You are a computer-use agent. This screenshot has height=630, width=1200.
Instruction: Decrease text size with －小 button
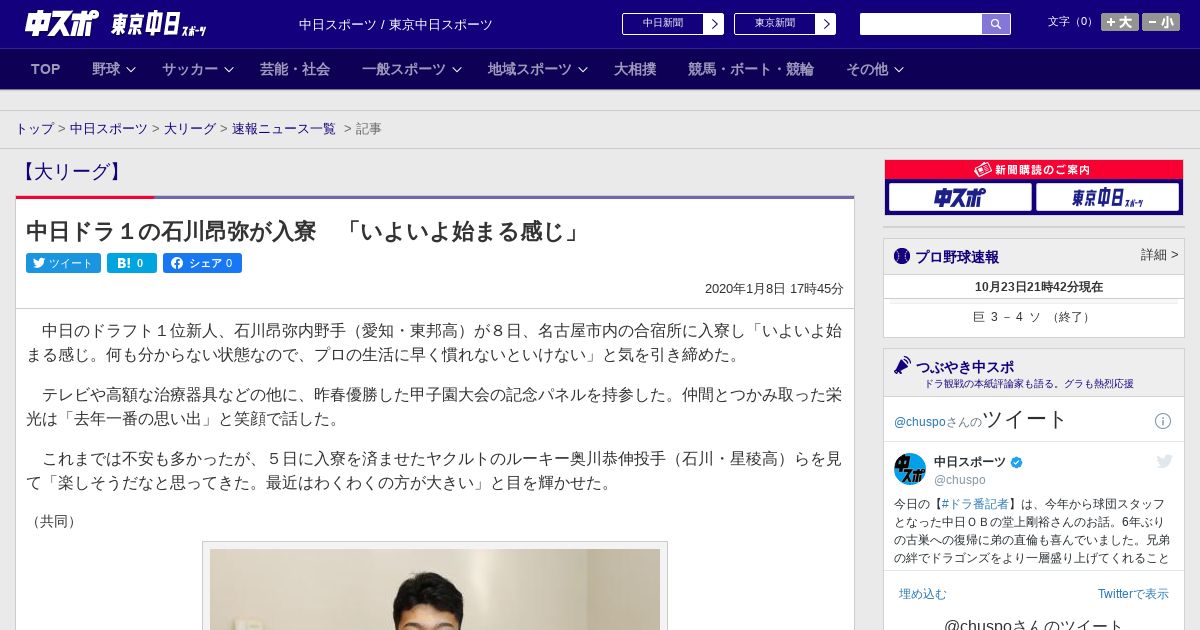coord(1161,22)
